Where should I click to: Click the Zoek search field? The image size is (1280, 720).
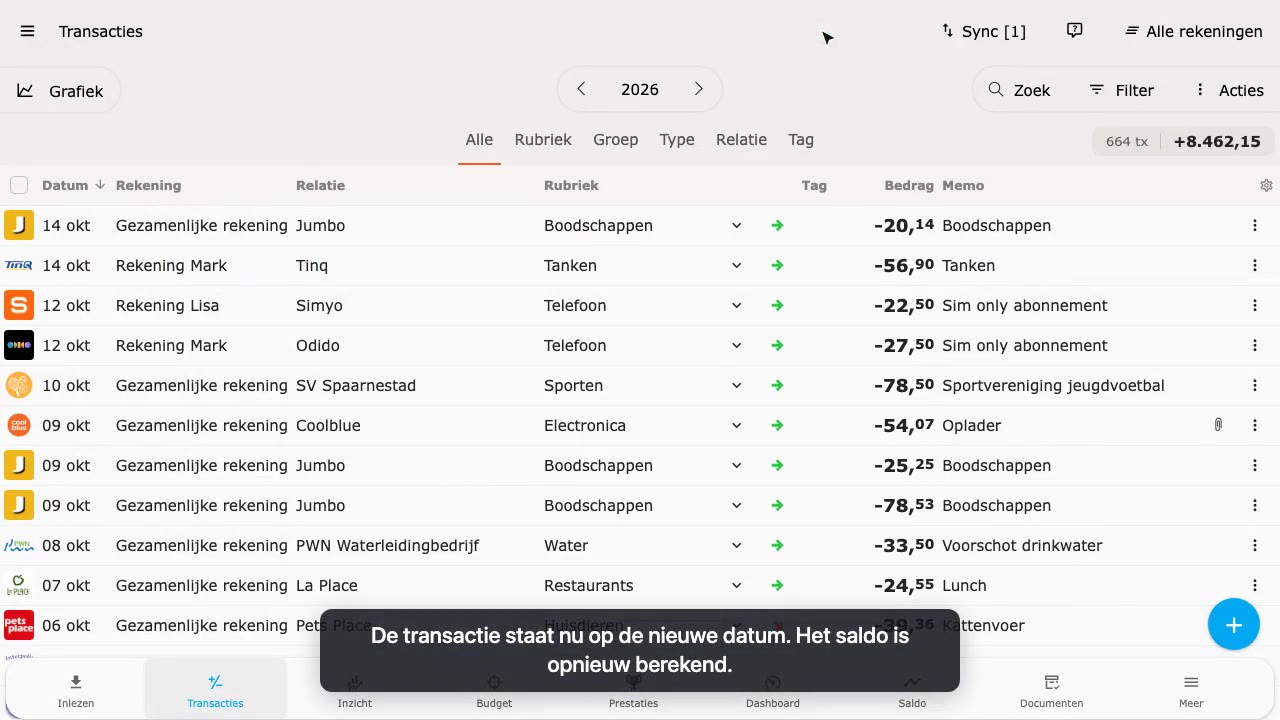tap(1019, 90)
